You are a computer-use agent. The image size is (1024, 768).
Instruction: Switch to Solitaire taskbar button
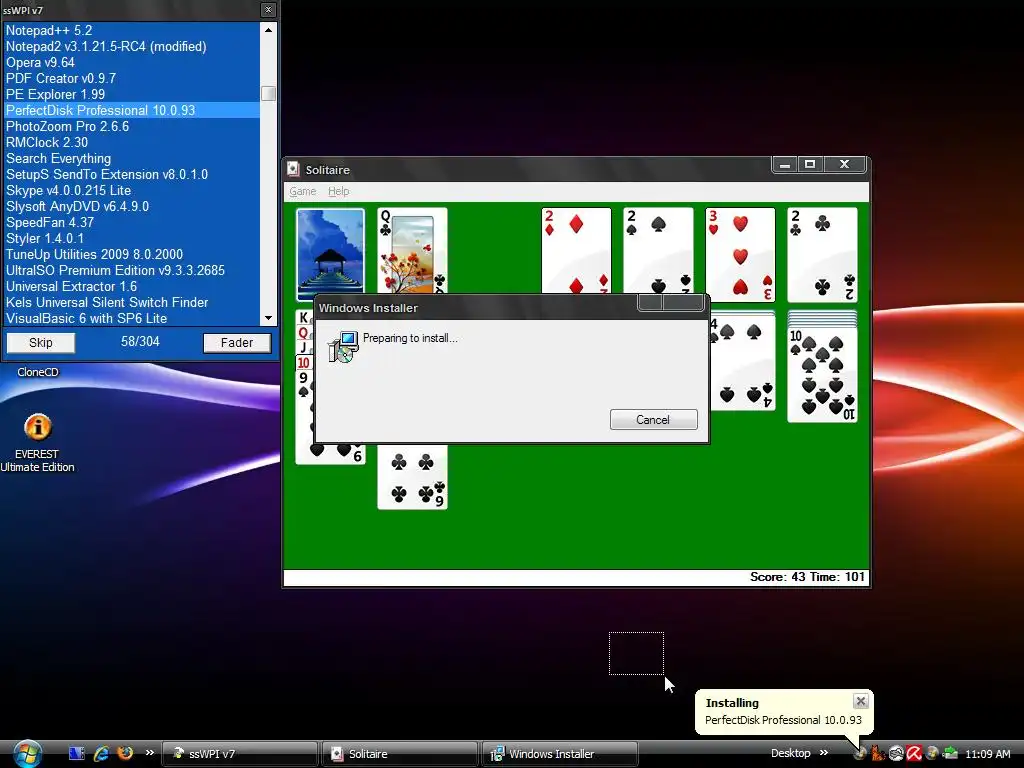tap(400, 754)
